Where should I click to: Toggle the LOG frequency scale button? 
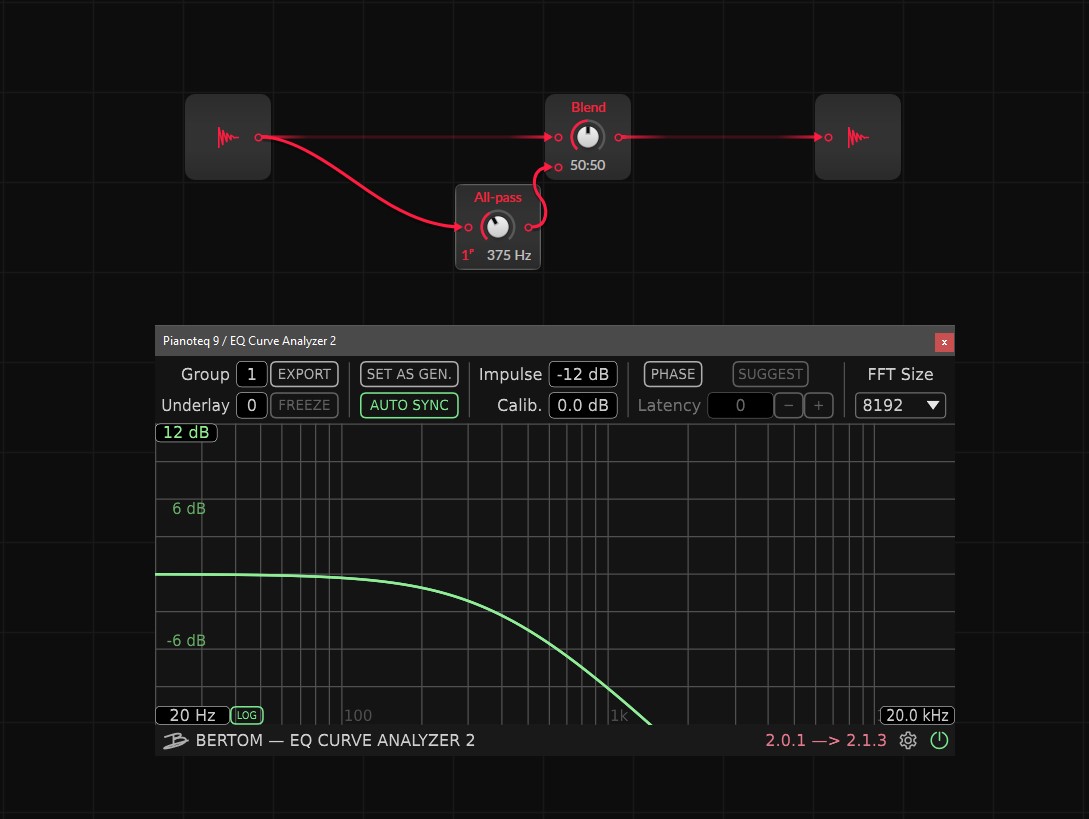(247, 715)
